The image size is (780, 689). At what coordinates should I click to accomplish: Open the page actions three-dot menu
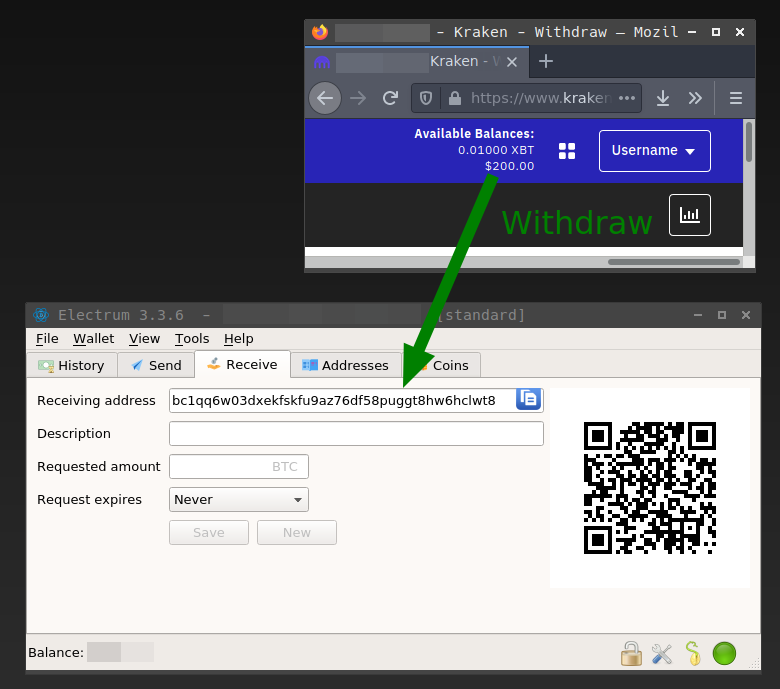627,98
